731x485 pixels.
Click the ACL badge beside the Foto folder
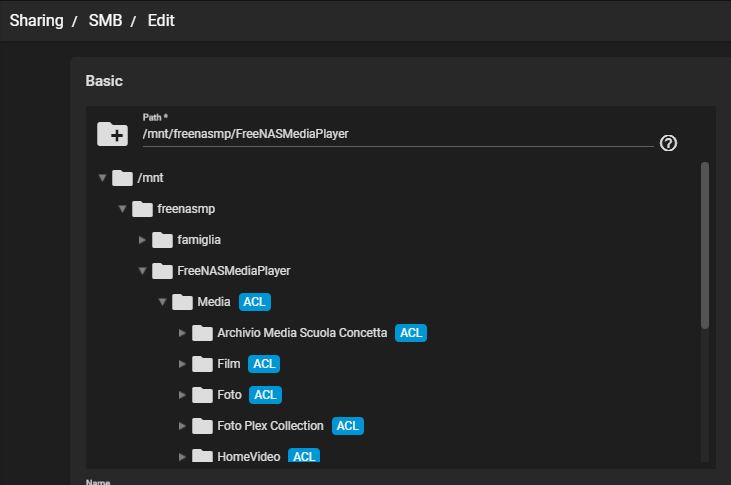tap(265, 395)
